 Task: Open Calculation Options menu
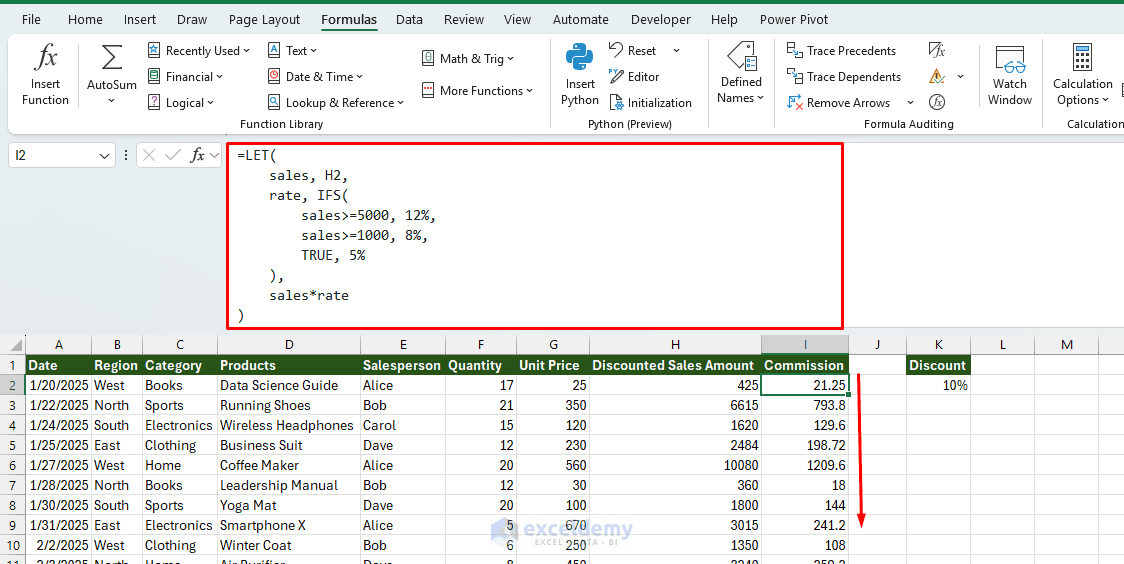click(1082, 75)
